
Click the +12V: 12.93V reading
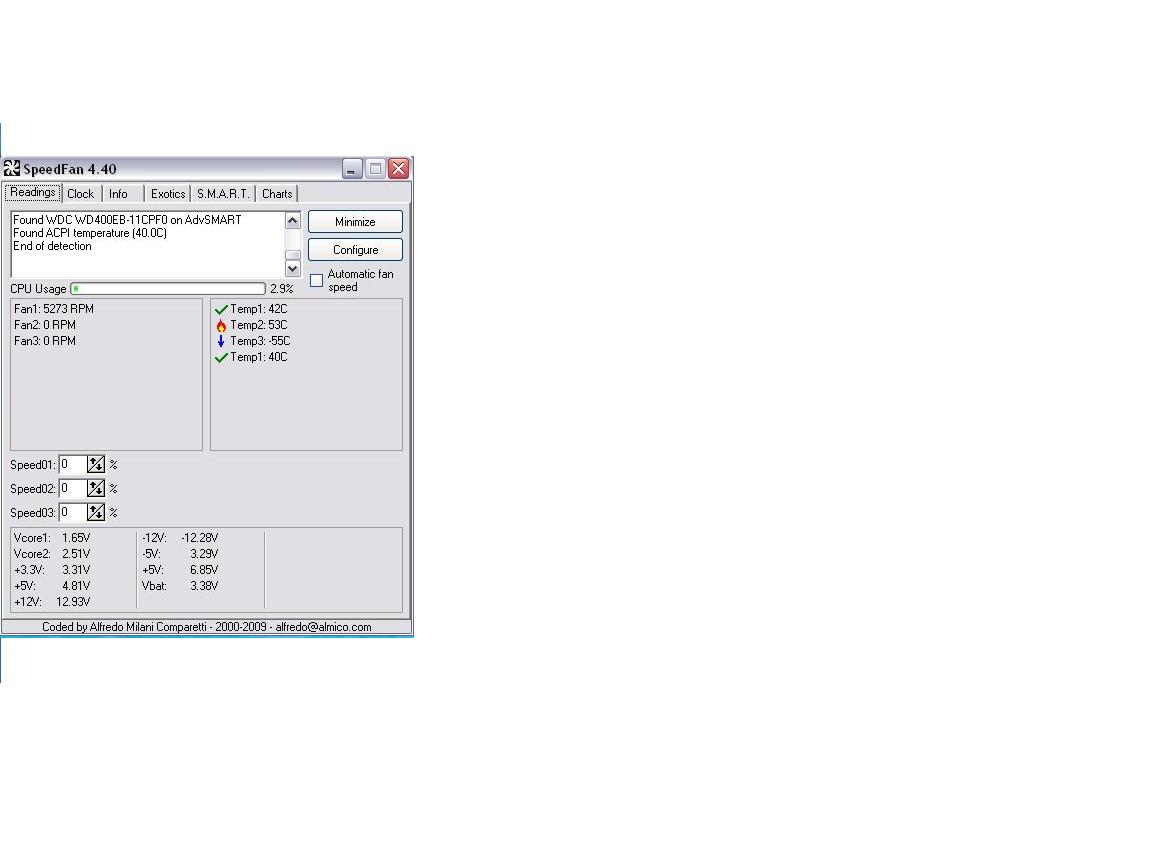[52, 602]
